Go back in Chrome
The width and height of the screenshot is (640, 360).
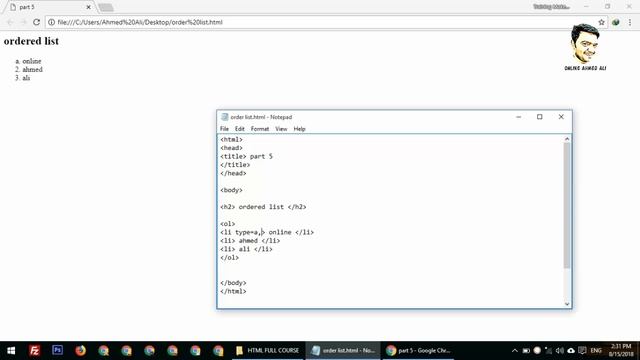[x=10, y=22]
